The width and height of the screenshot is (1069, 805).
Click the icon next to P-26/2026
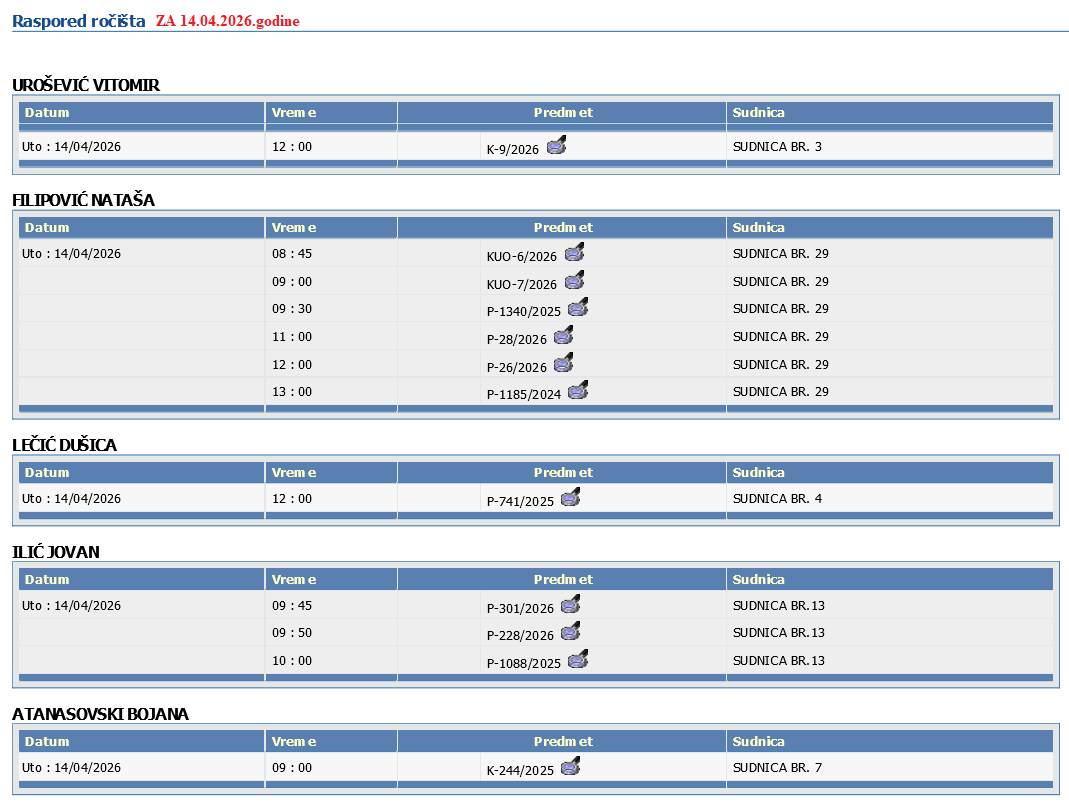point(564,364)
